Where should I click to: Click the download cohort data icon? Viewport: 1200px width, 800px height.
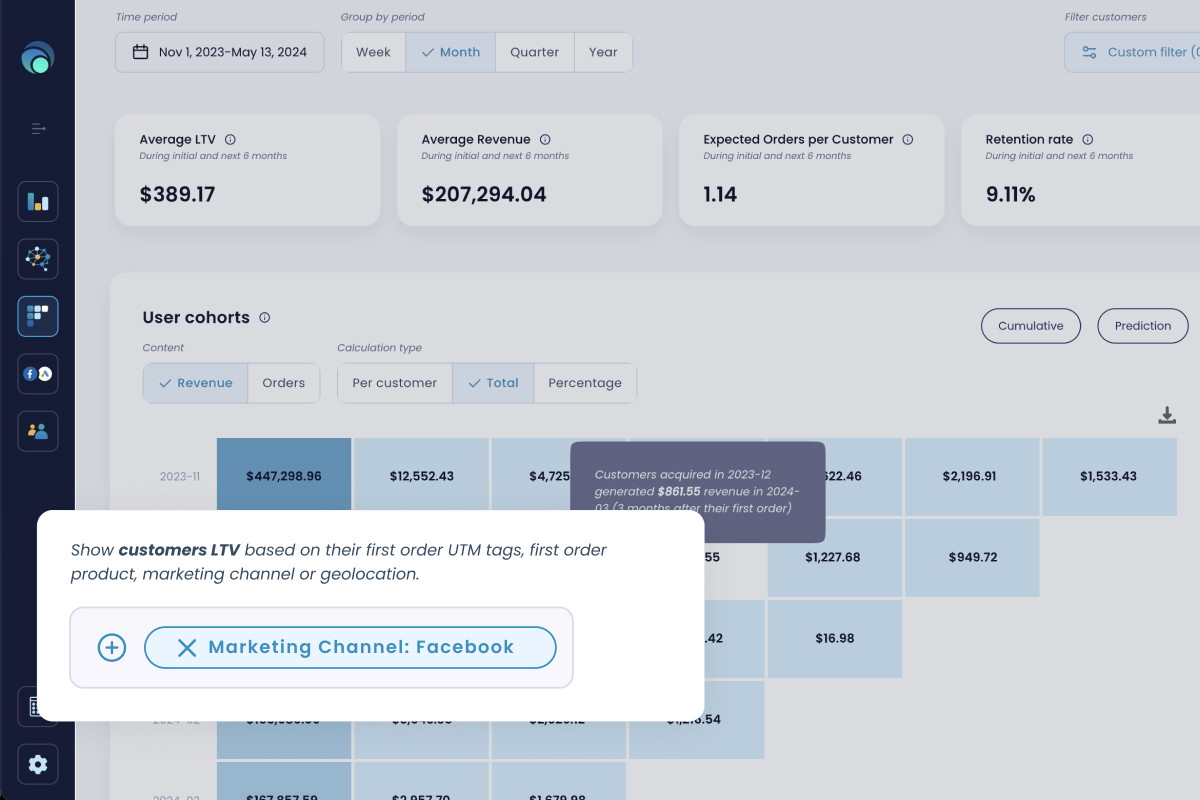[1166, 415]
